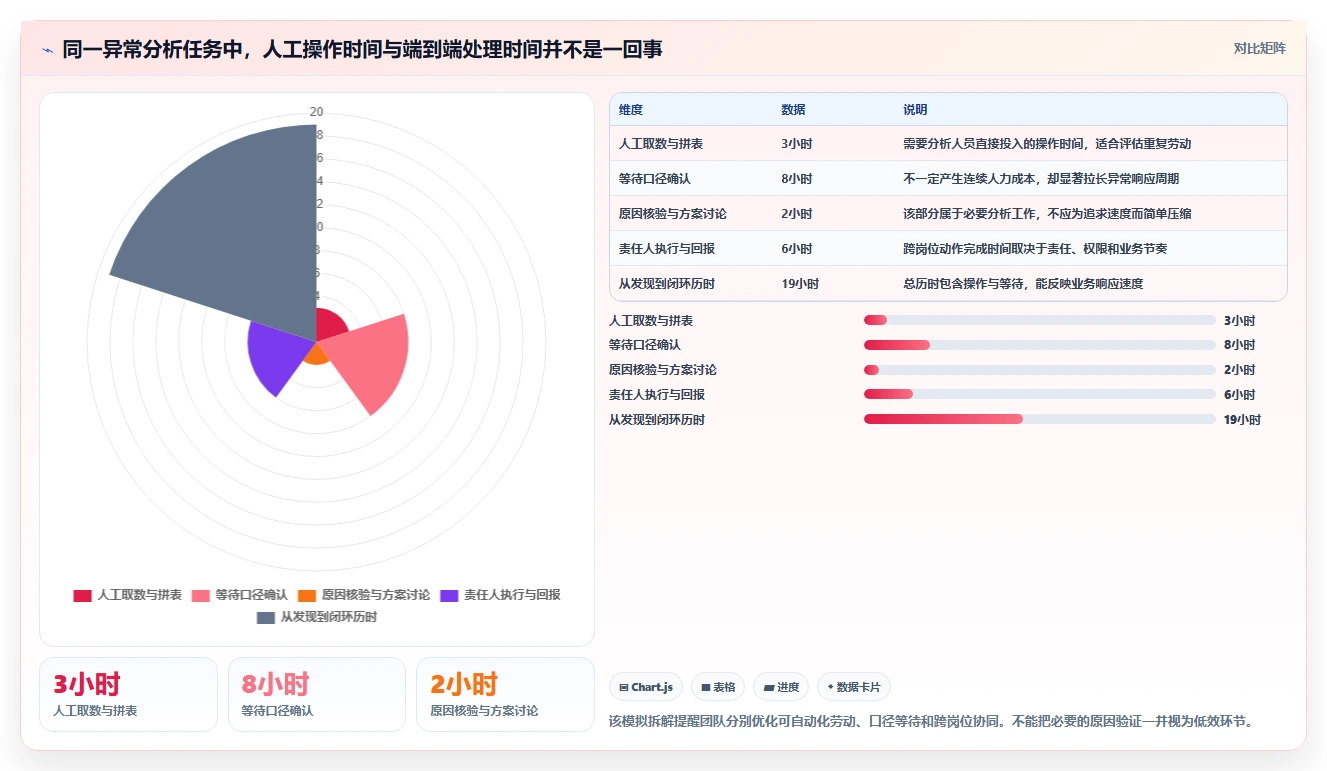Click the 等待口径确认 progress bar

[1040, 345]
